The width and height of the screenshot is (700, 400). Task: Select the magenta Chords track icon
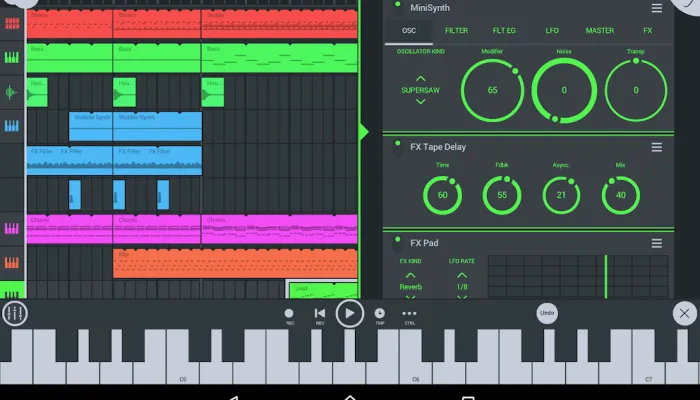tap(12, 229)
